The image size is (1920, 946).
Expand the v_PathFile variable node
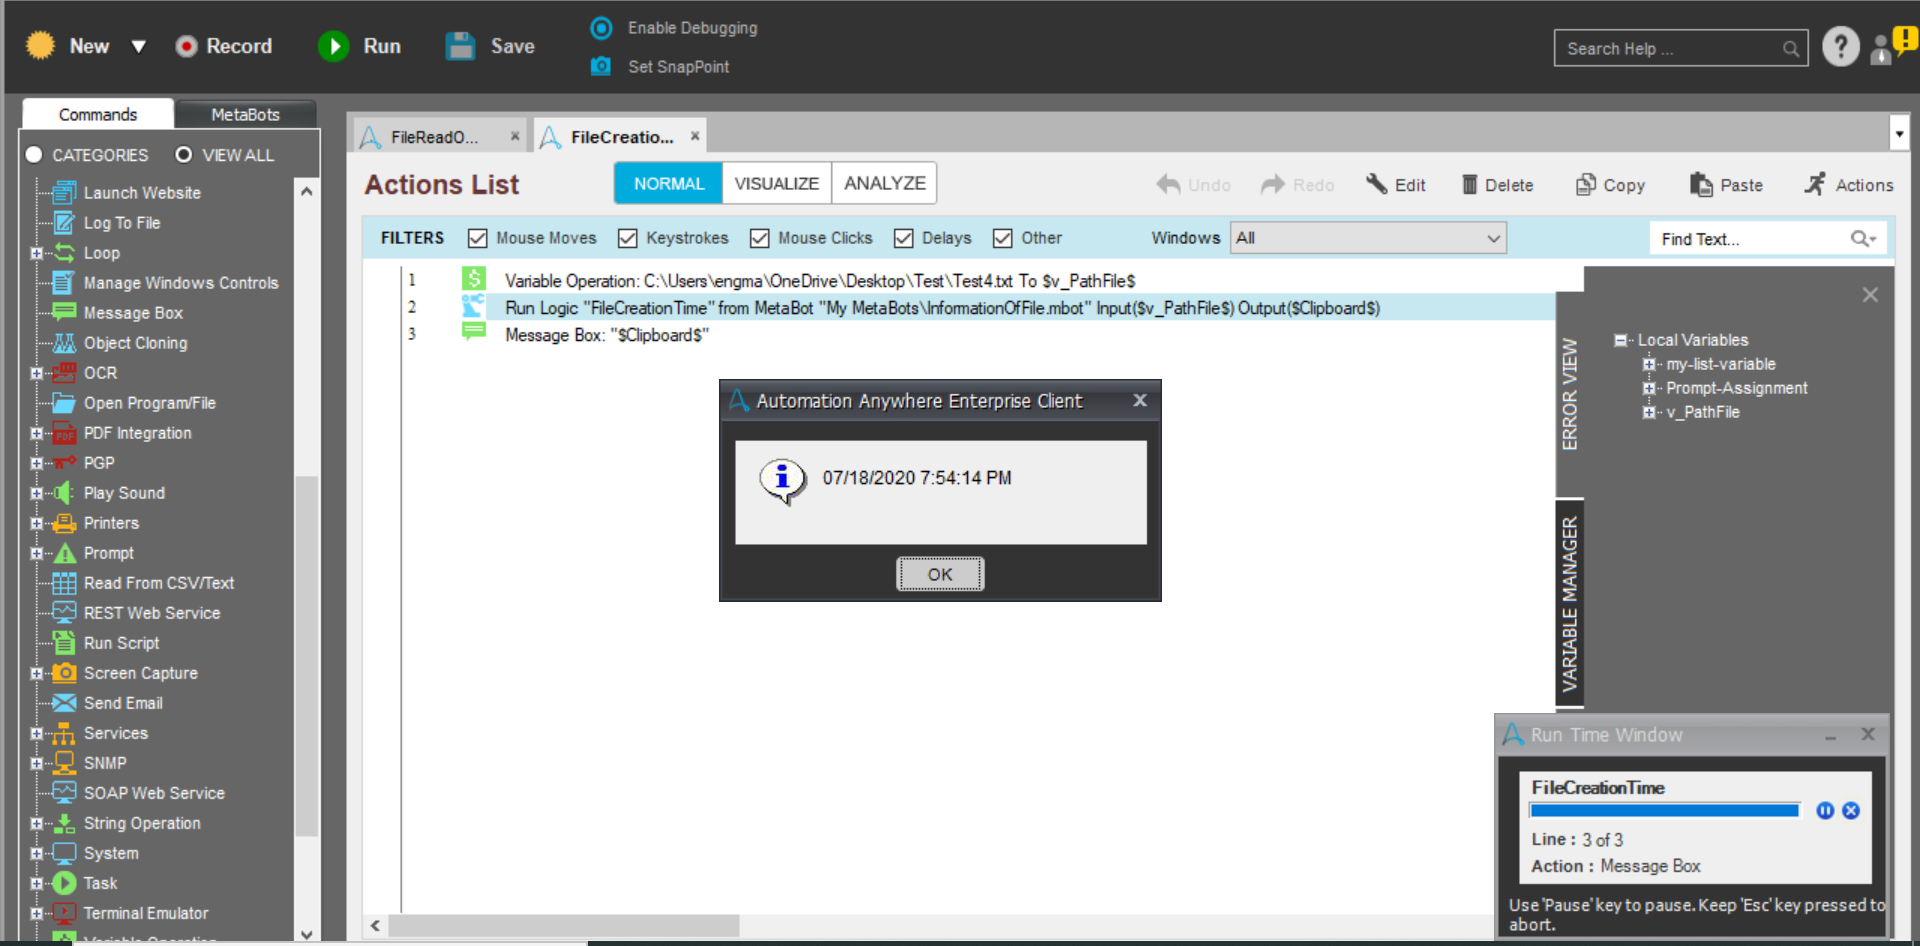(1648, 412)
